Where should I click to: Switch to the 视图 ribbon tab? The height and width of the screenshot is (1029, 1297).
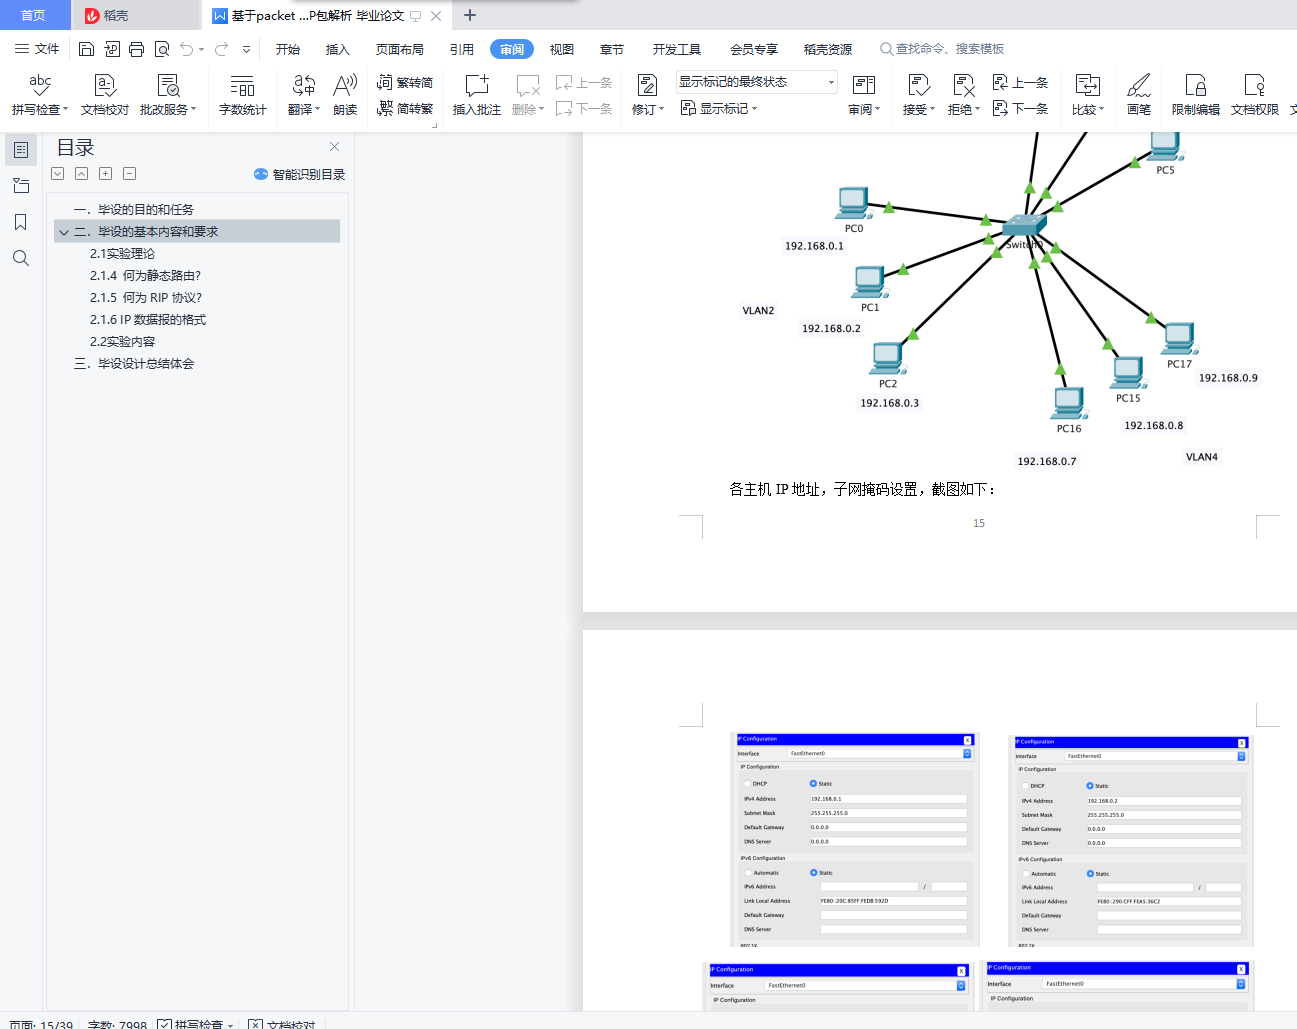(562, 49)
